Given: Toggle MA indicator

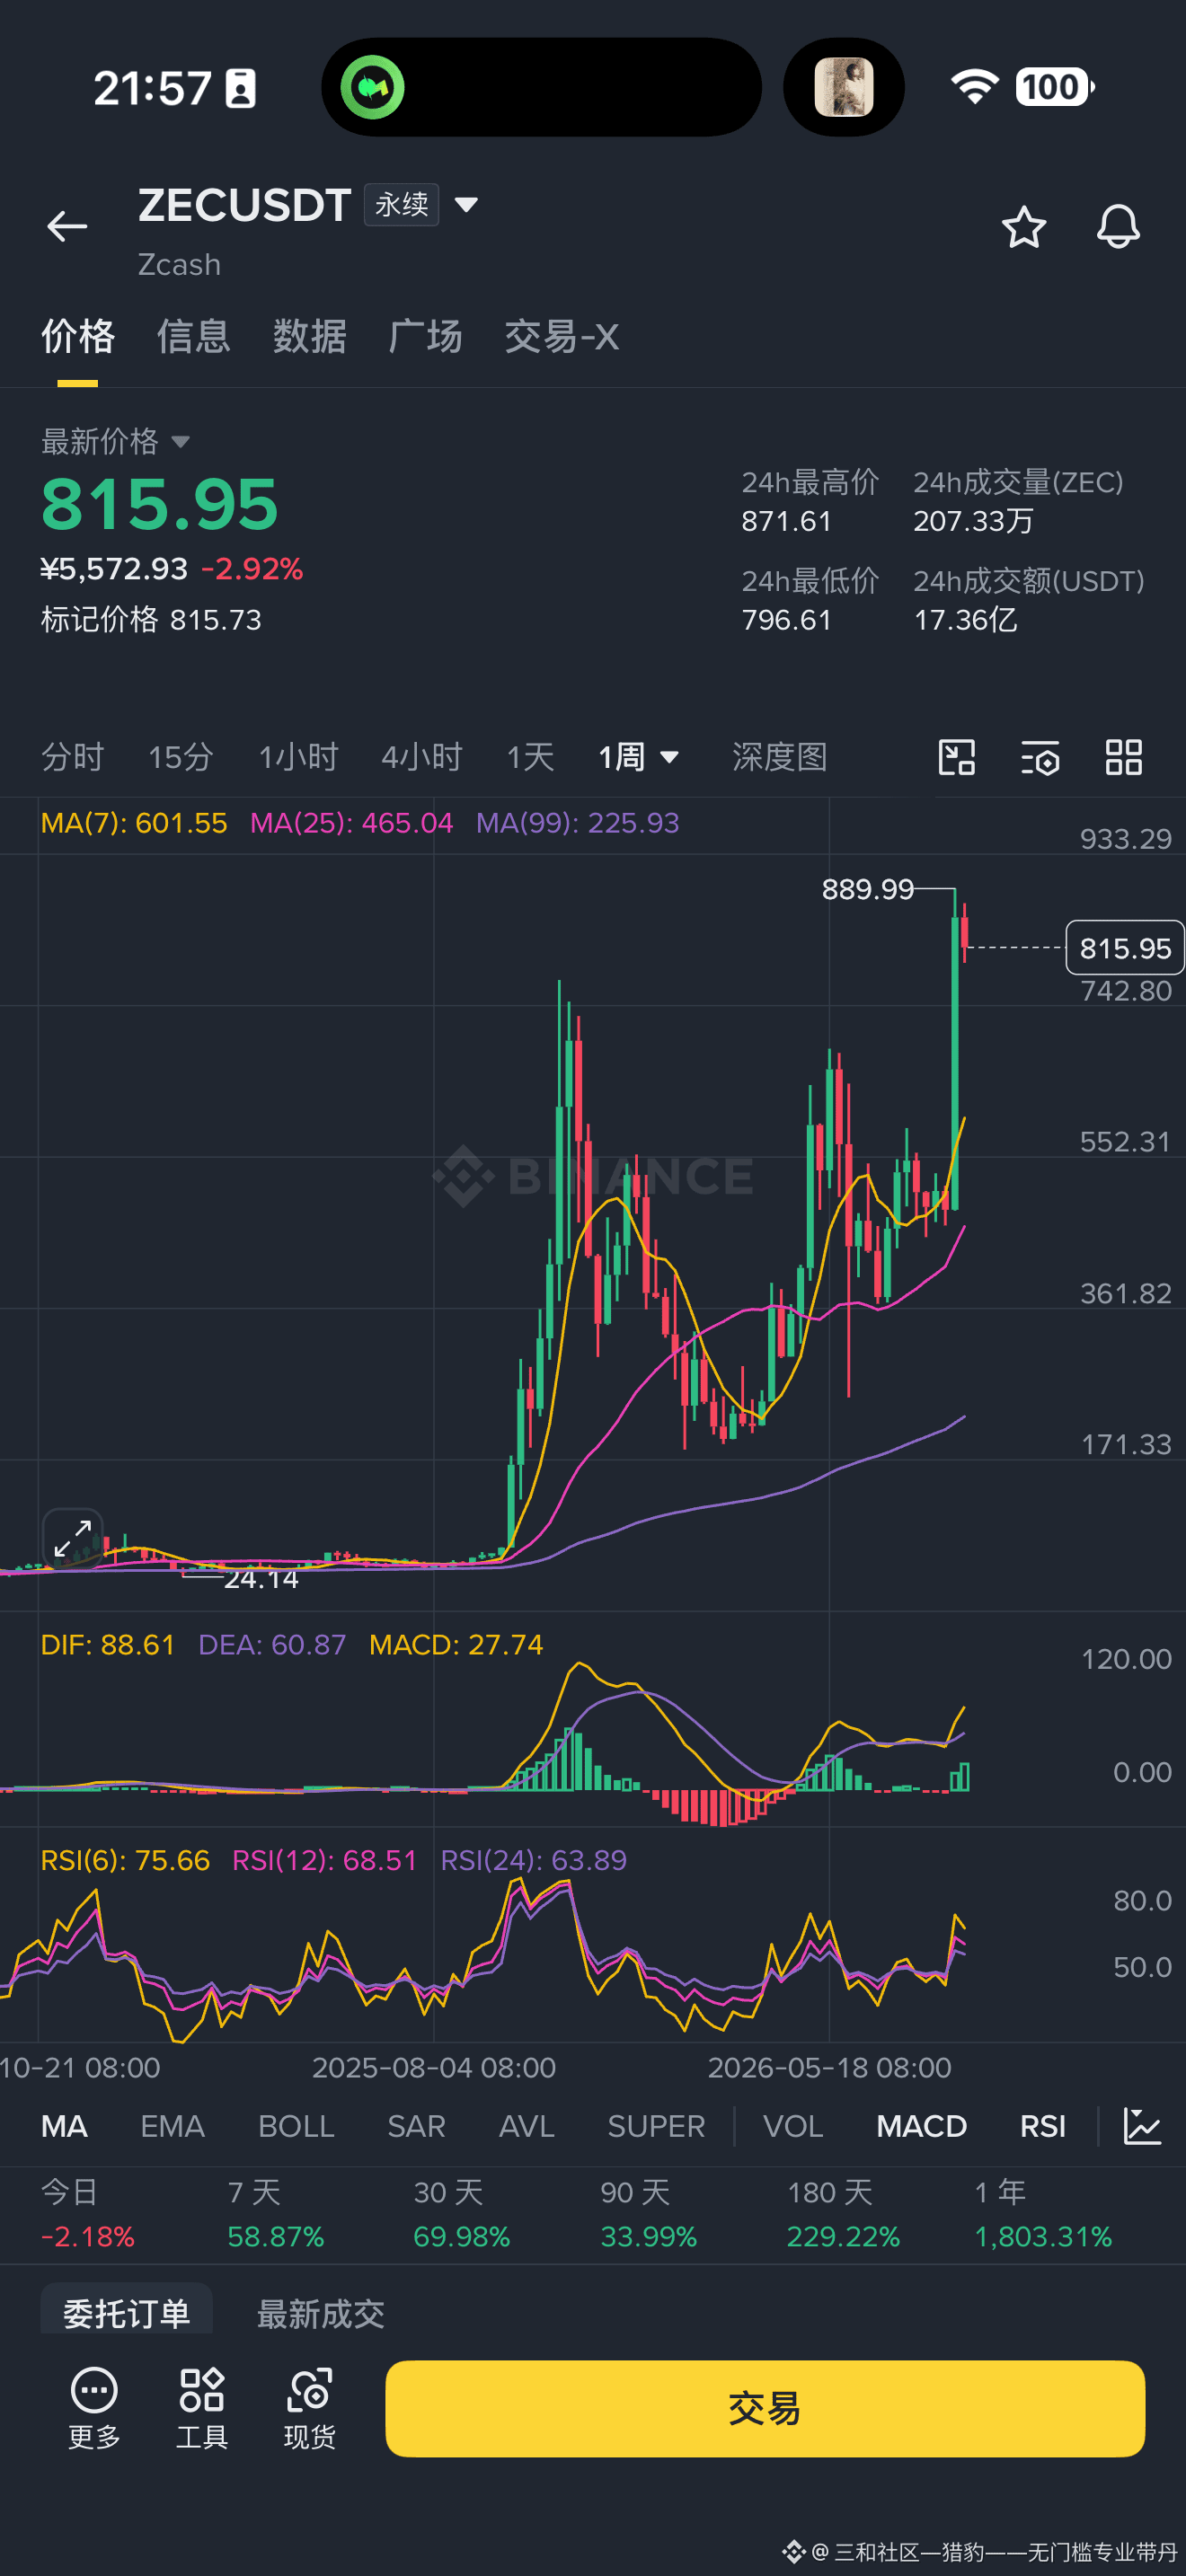Looking at the screenshot, I should coord(64,2126).
